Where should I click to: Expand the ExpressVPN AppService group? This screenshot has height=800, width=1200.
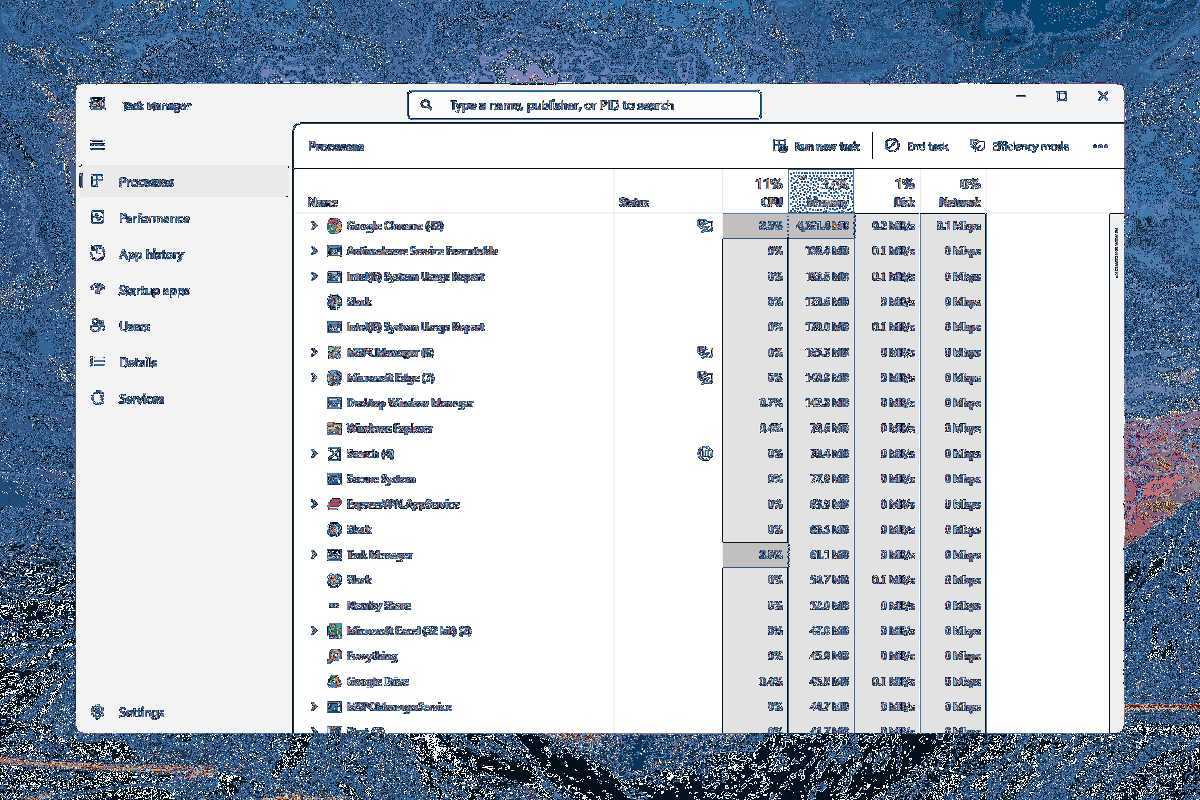[x=313, y=504]
